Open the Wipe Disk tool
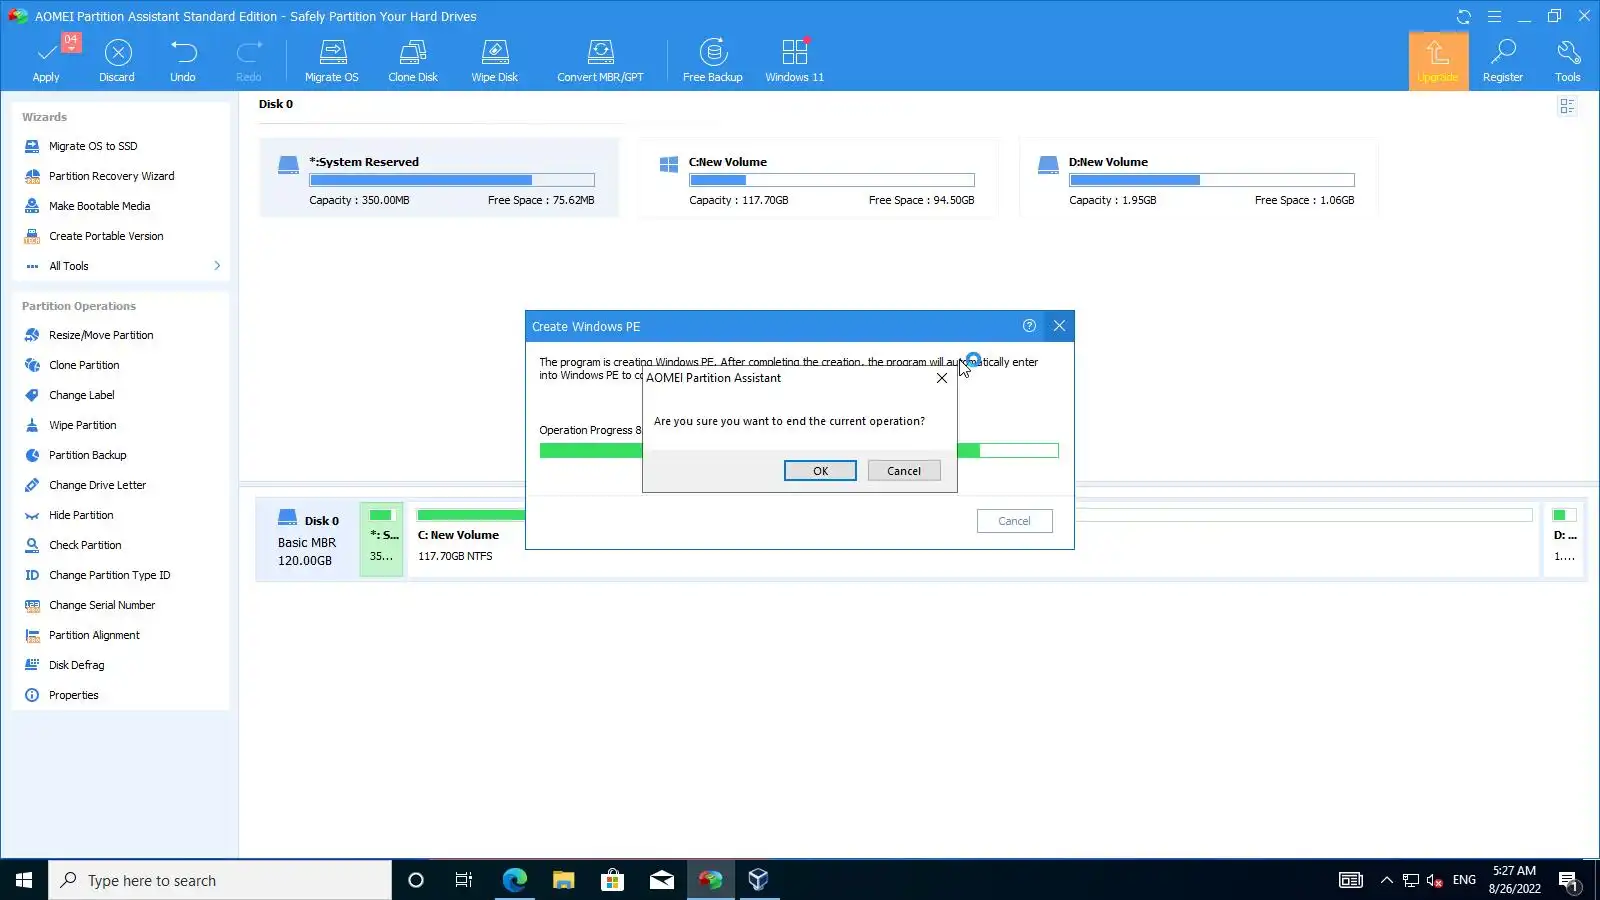 tap(495, 61)
